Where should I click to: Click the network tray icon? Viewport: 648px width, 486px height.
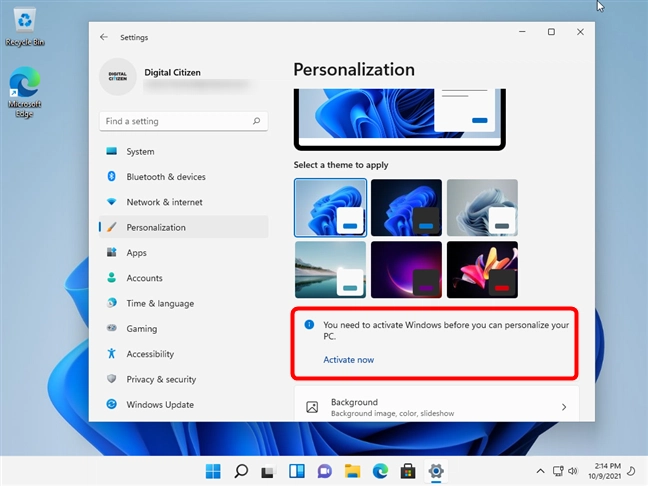558,471
